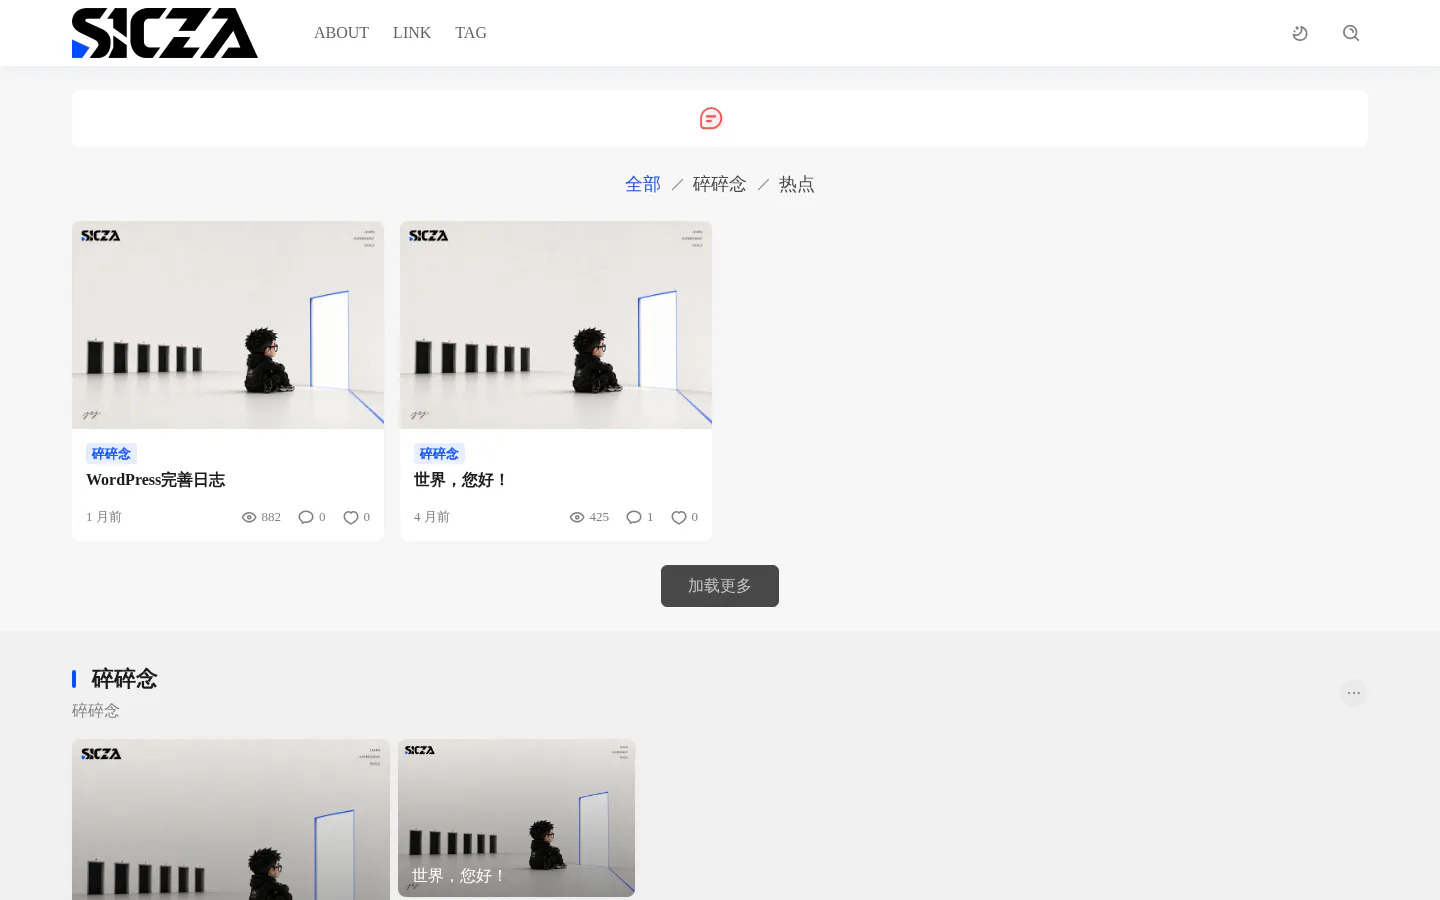Open the WordPress完善日志 post title
The width and height of the screenshot is (1440, 900).
[x=156, y=480]
